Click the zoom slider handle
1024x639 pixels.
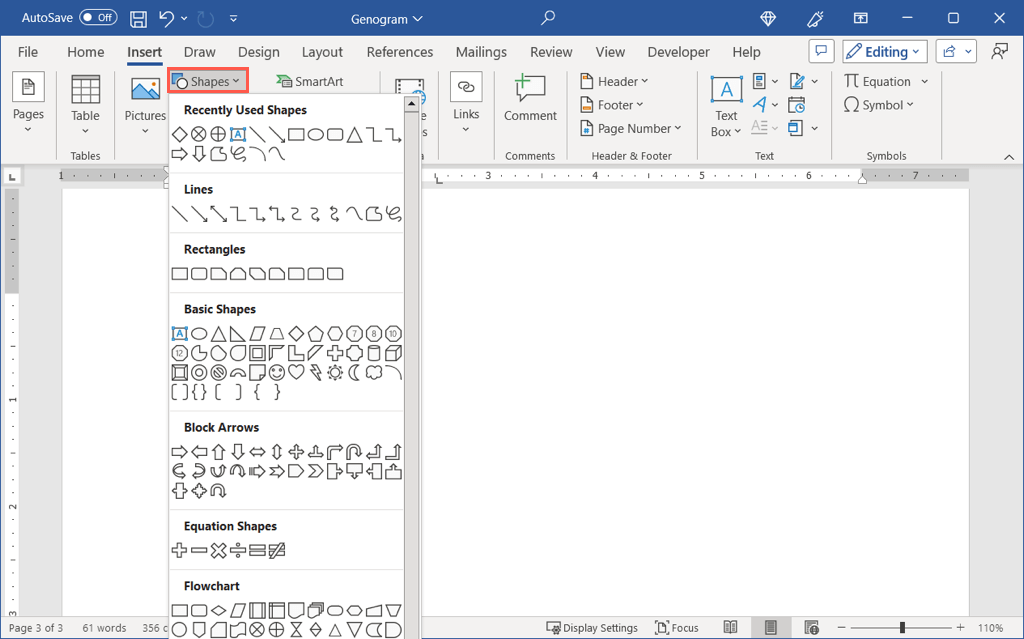[902, 628]
